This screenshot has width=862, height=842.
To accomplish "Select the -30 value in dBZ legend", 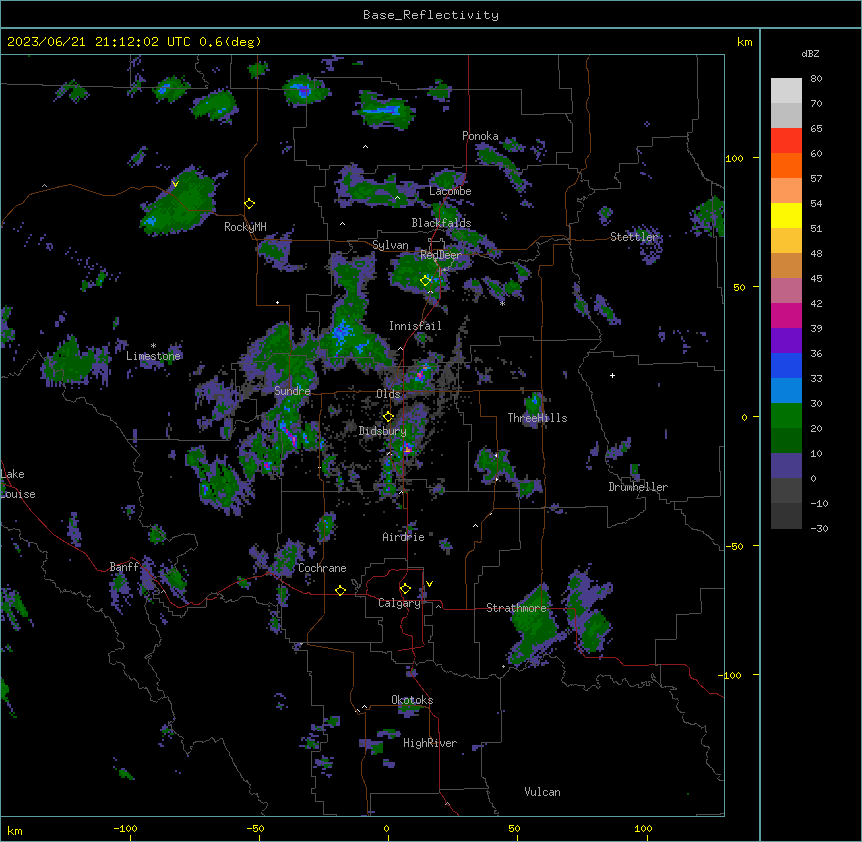I will 819,528.
